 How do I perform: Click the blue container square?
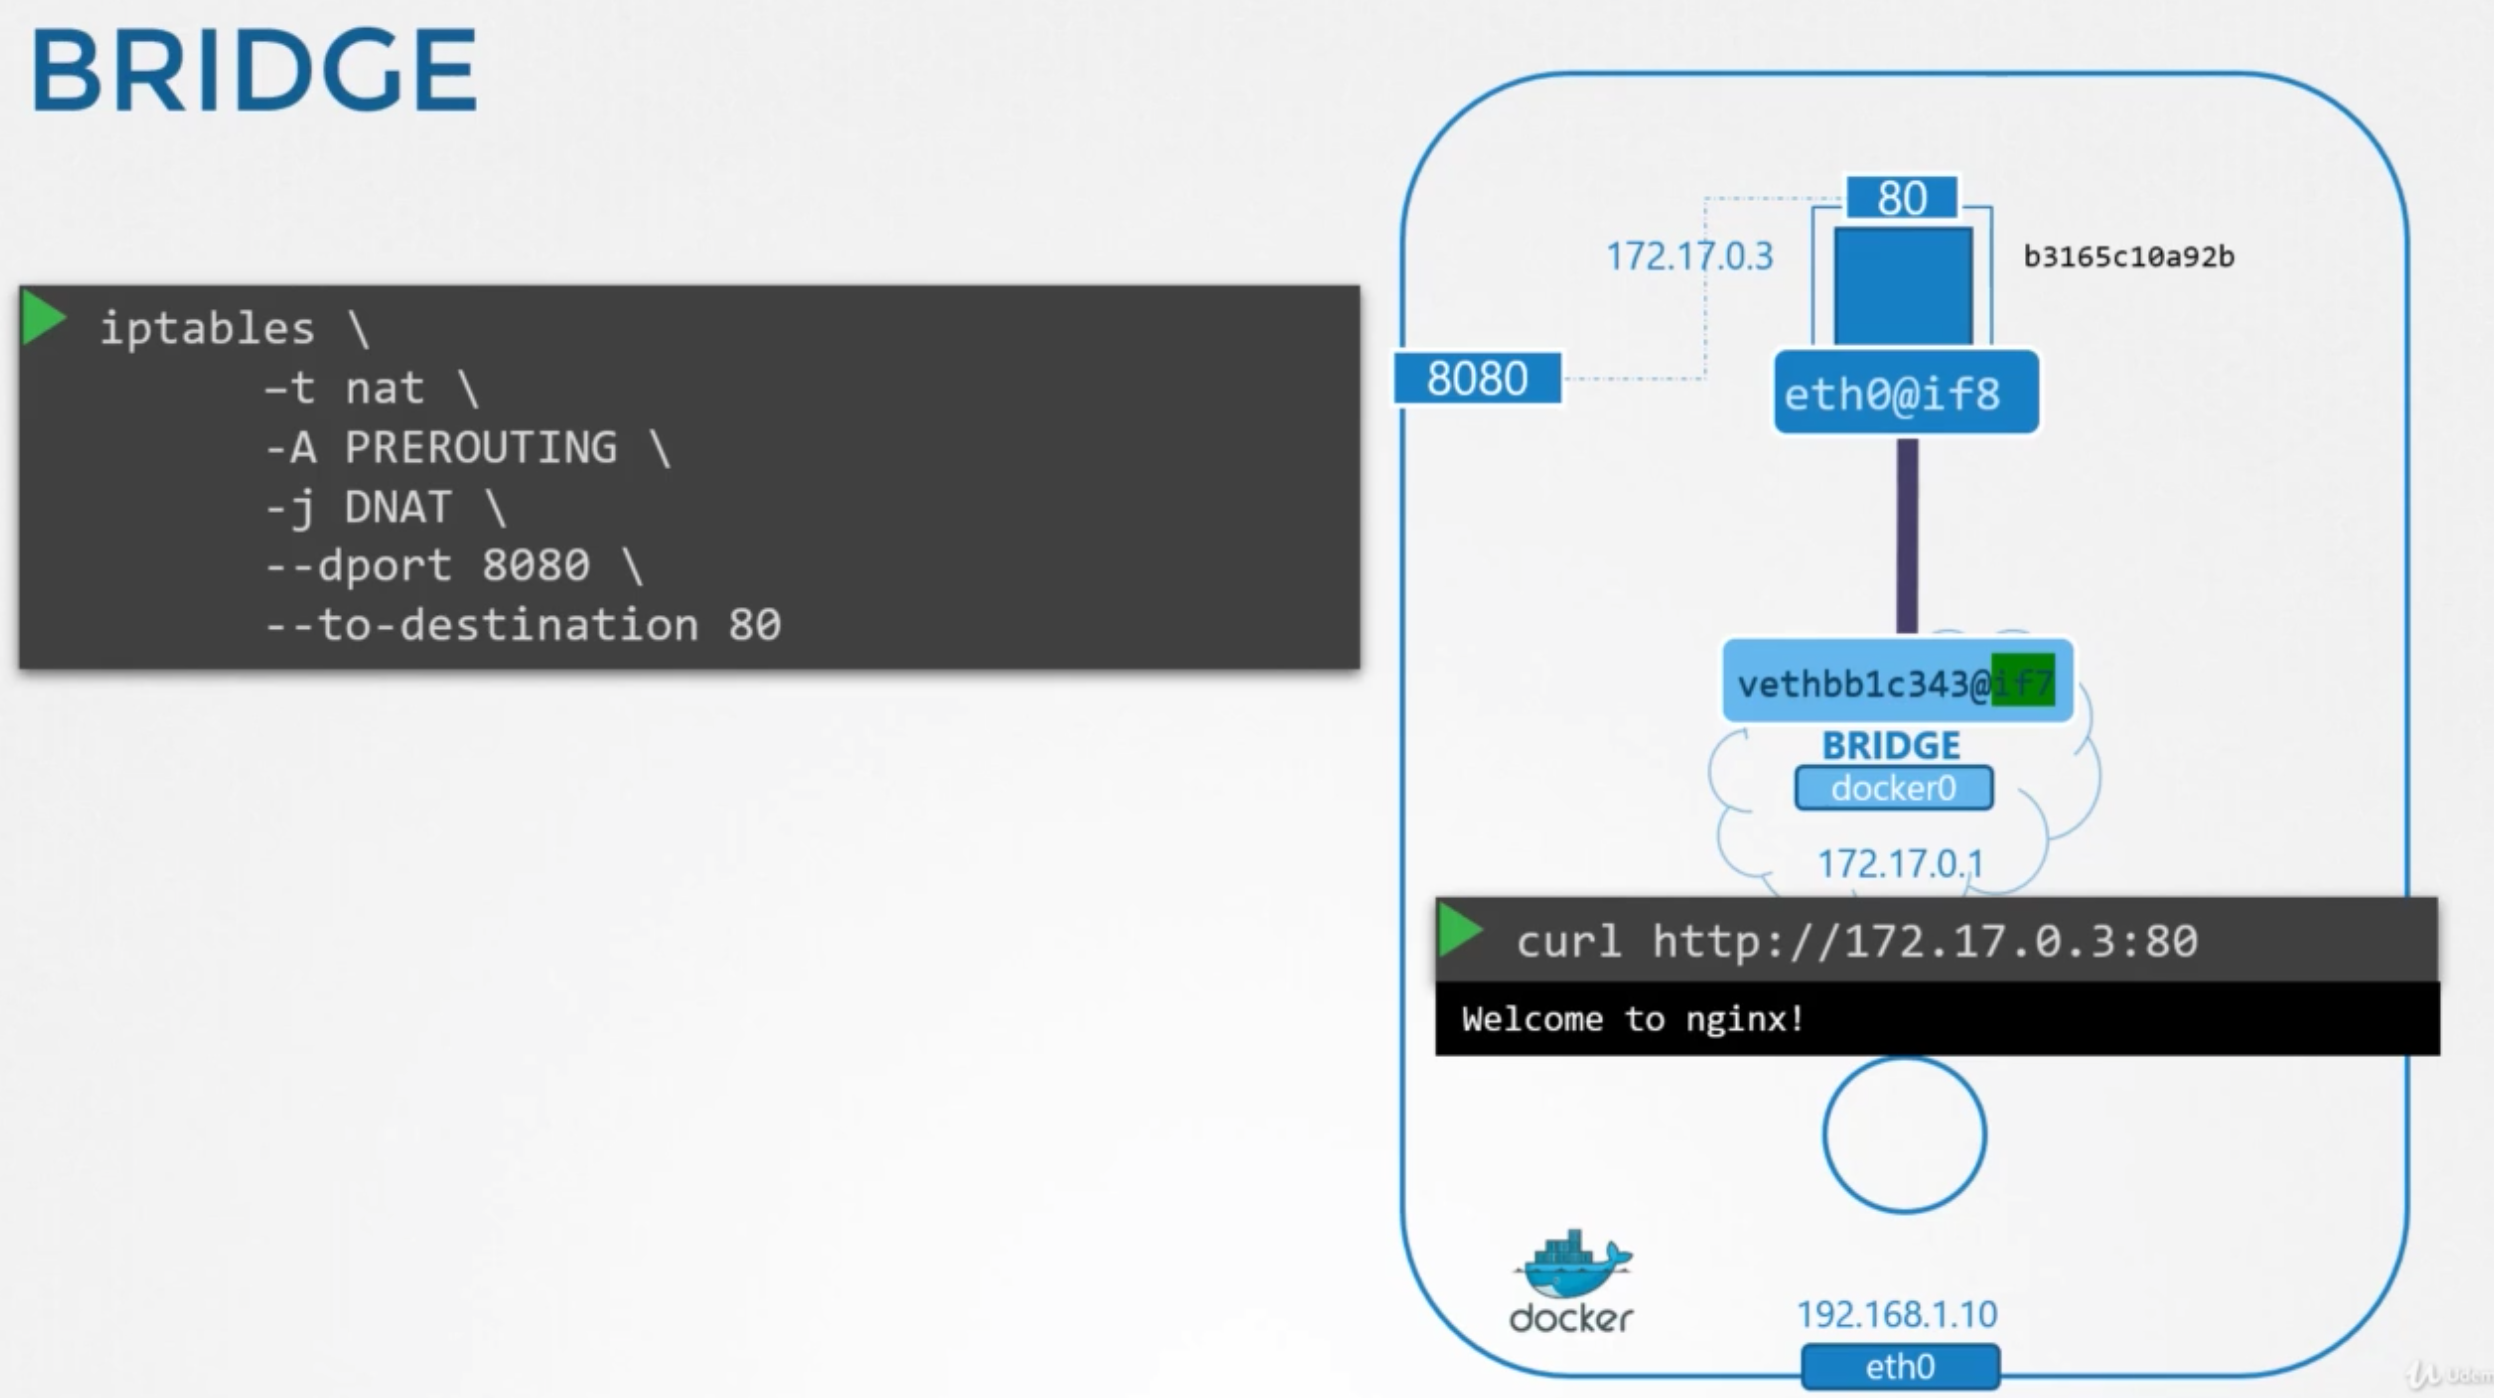[1902, 285]
